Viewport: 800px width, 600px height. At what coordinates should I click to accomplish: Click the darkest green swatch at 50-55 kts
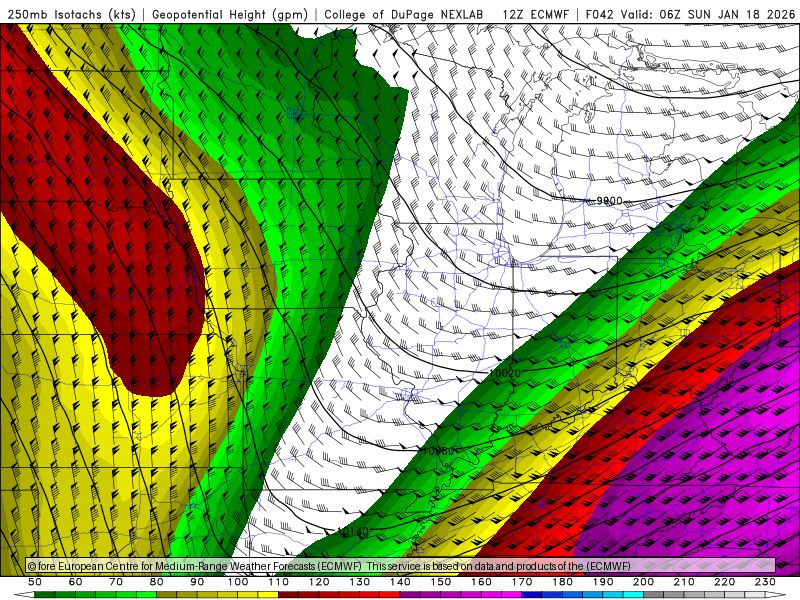pyautogui.click(x=44, y=595)
